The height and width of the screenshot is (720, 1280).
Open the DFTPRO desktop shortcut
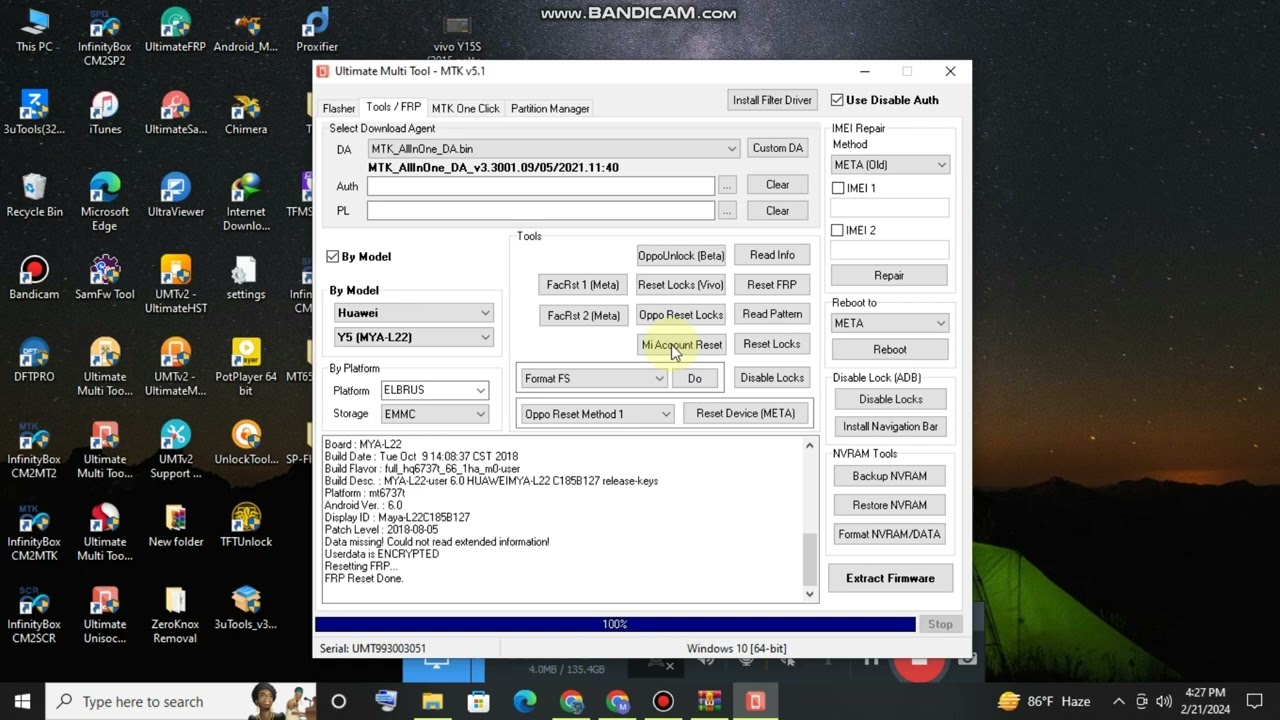coord(34,360)
